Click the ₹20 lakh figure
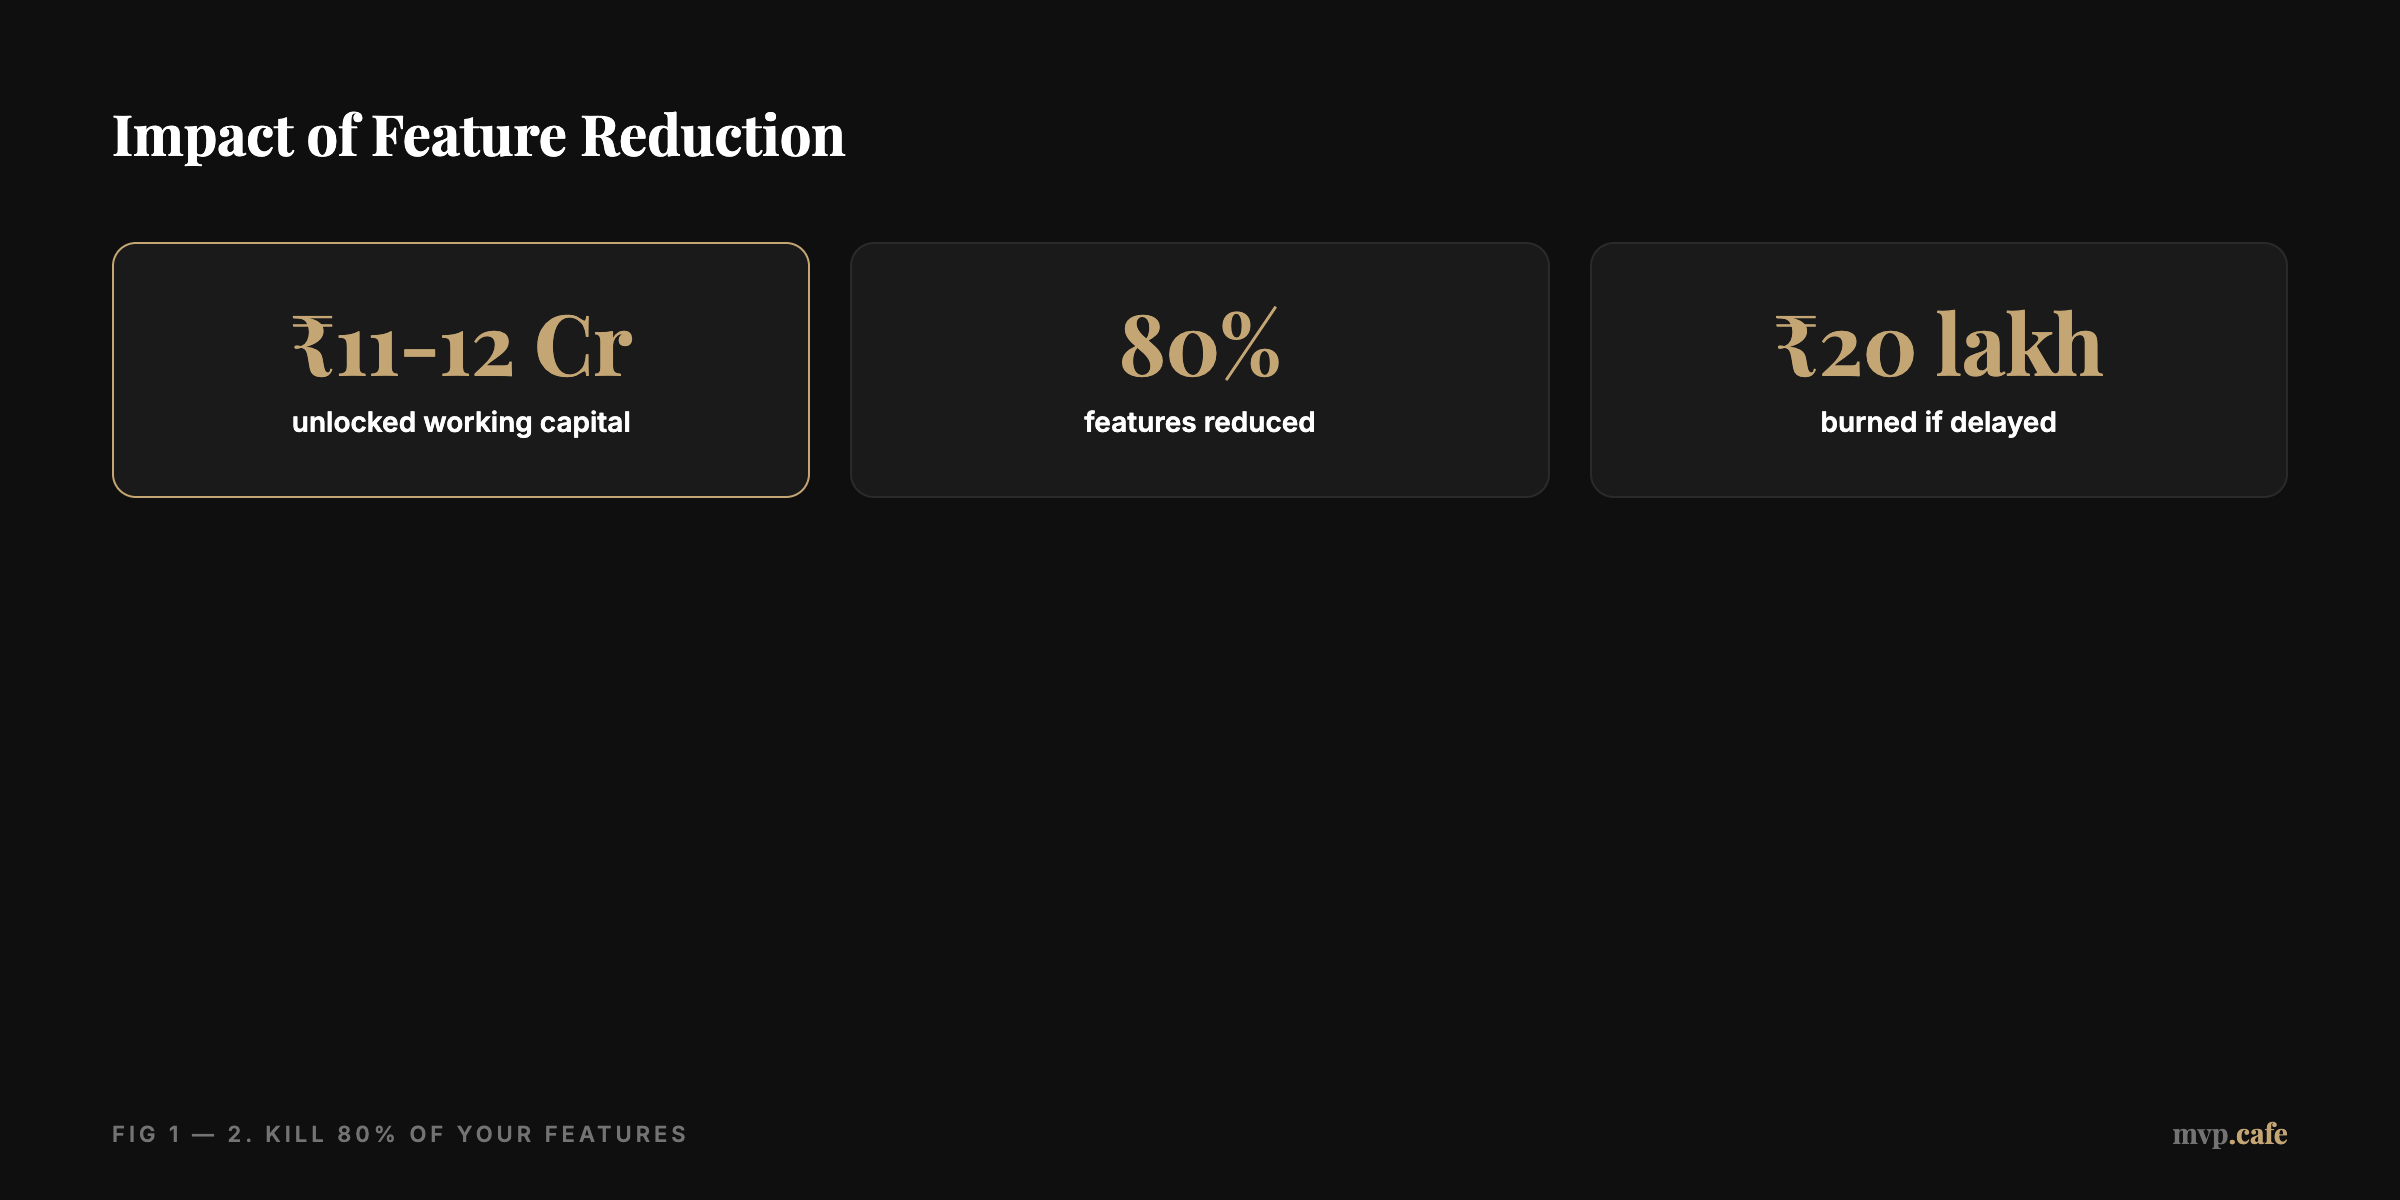Viewport: 2400px width, 1200px height. pyautogui.click(x=1938, y=346)
